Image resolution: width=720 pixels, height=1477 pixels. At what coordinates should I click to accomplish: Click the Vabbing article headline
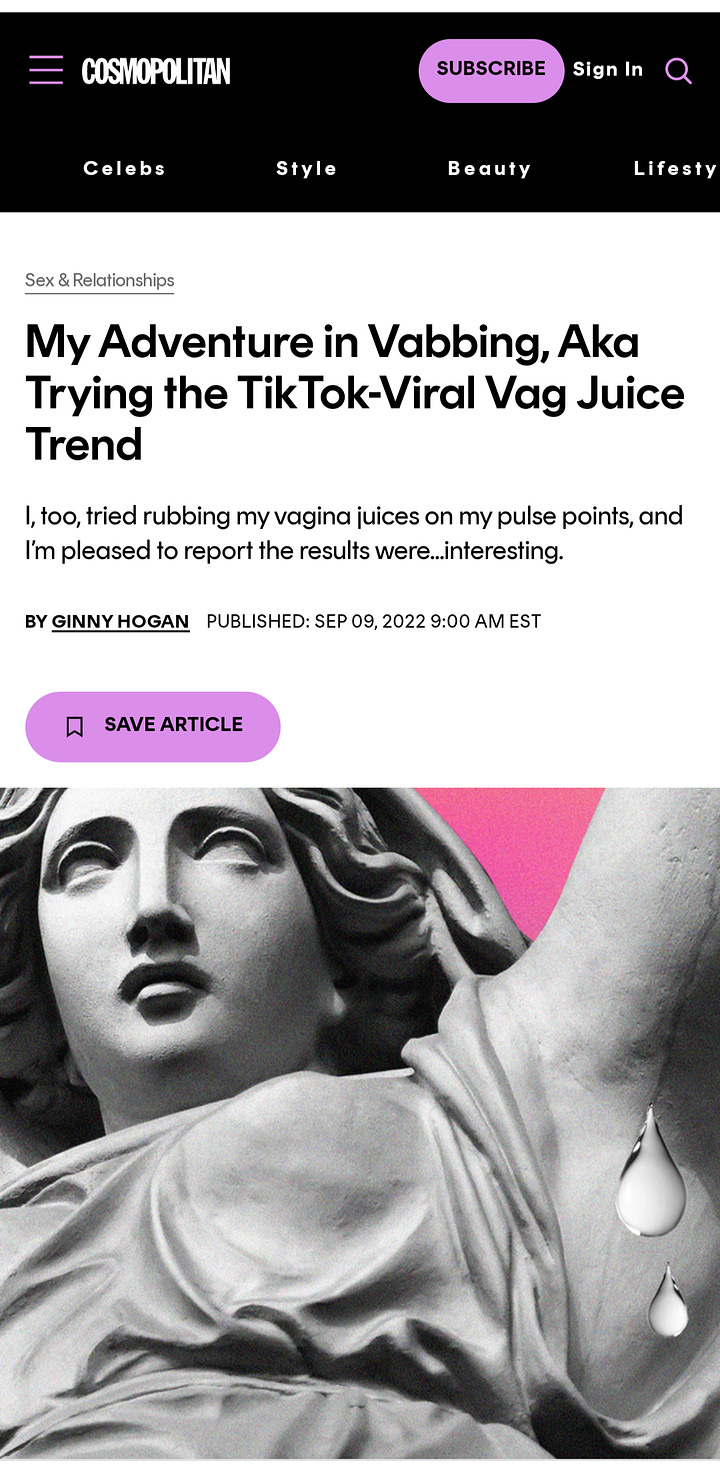tap(355, 393)
